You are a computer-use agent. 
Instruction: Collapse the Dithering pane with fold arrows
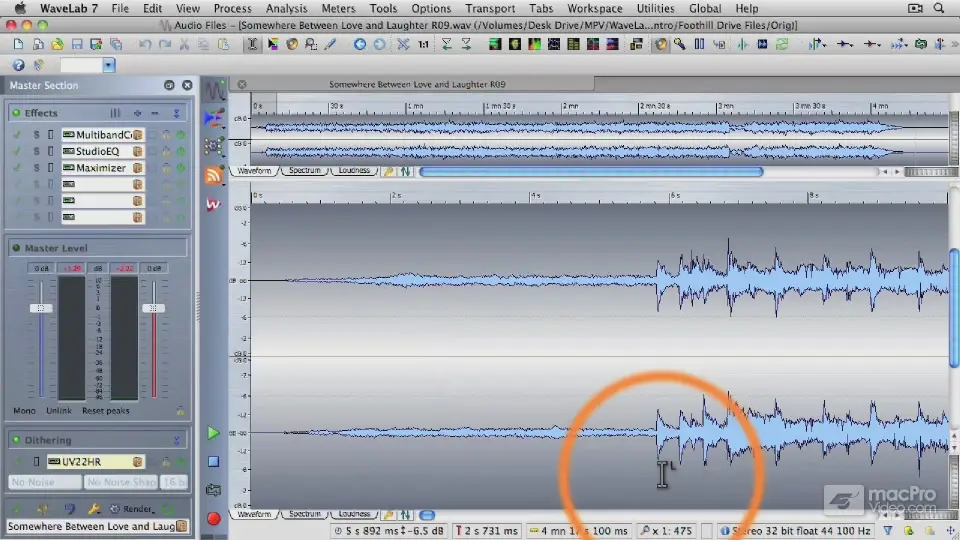click(x=176, y=440)
